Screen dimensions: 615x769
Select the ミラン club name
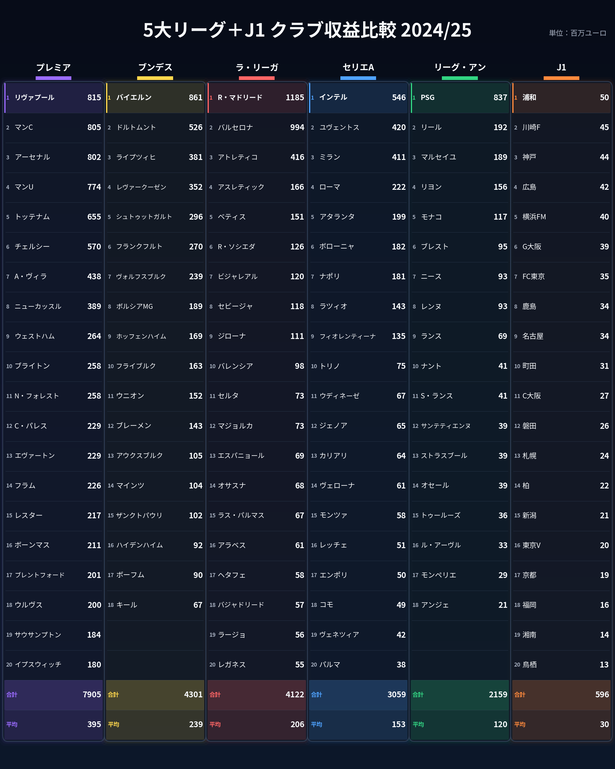click(330, 157)
